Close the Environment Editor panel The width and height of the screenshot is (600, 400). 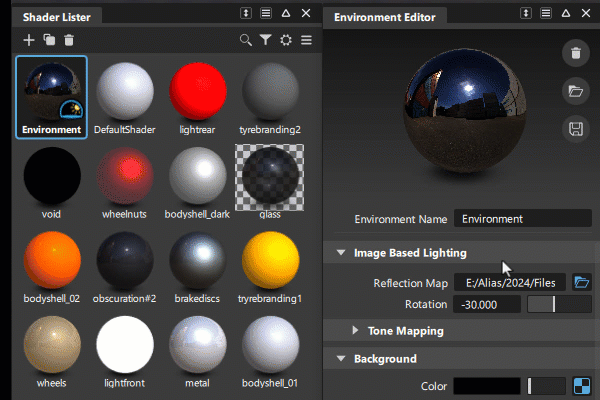586,13
